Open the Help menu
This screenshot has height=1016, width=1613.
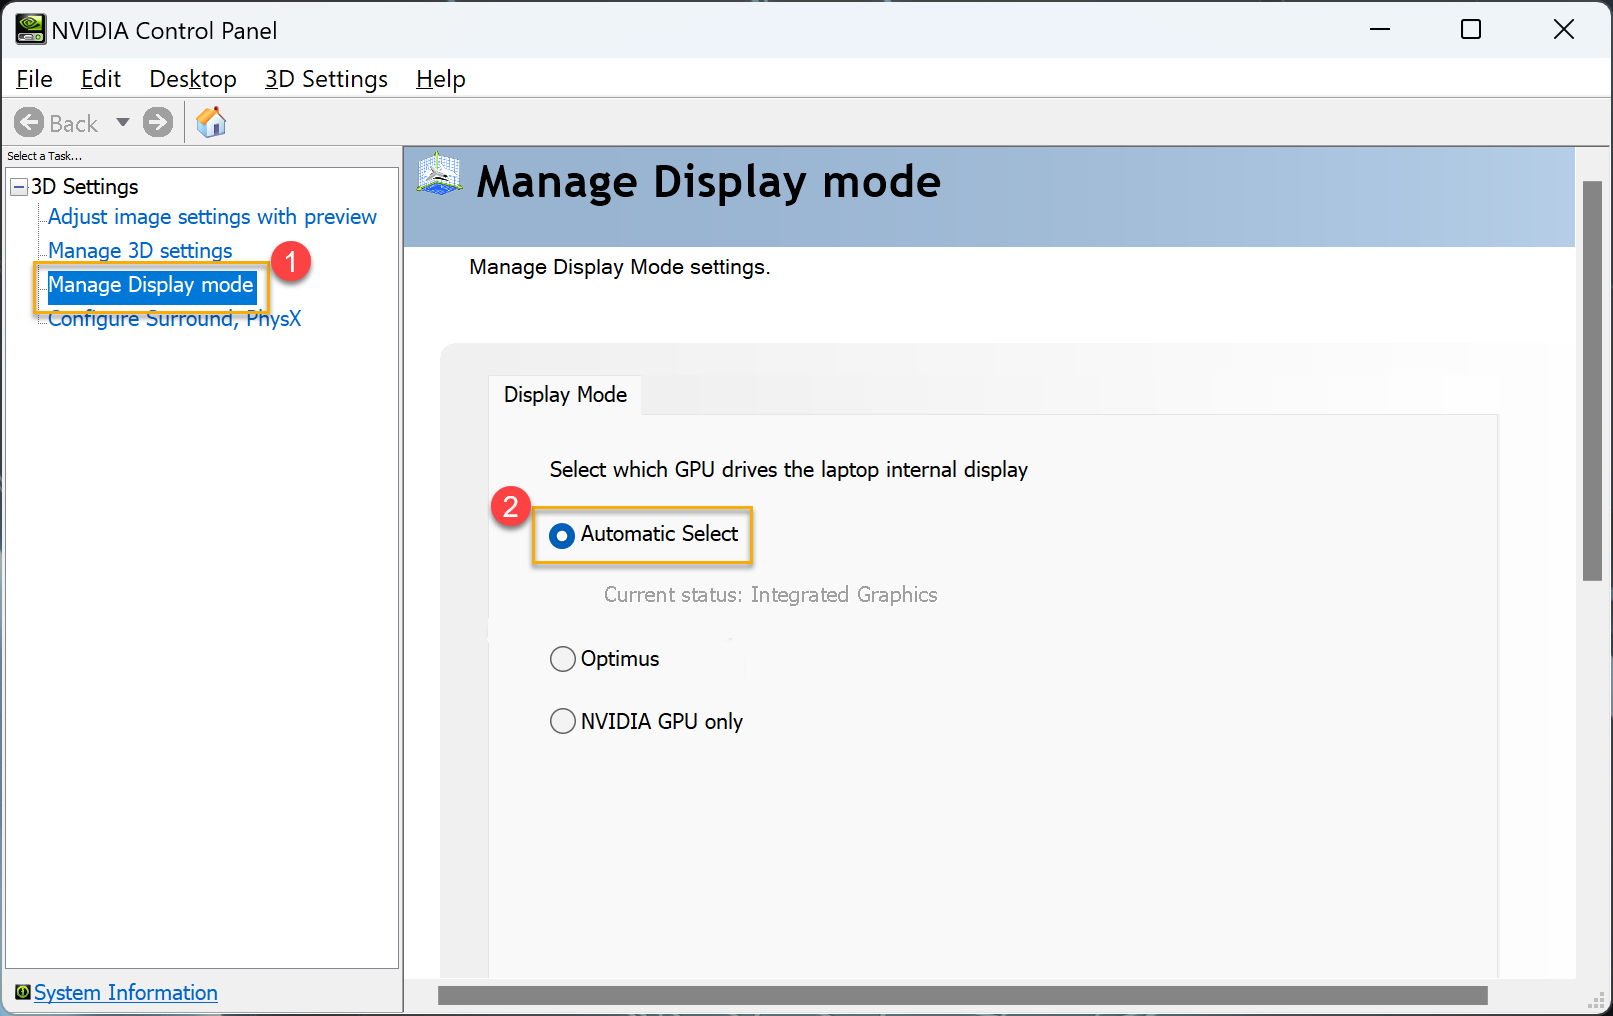click(440, 79)
